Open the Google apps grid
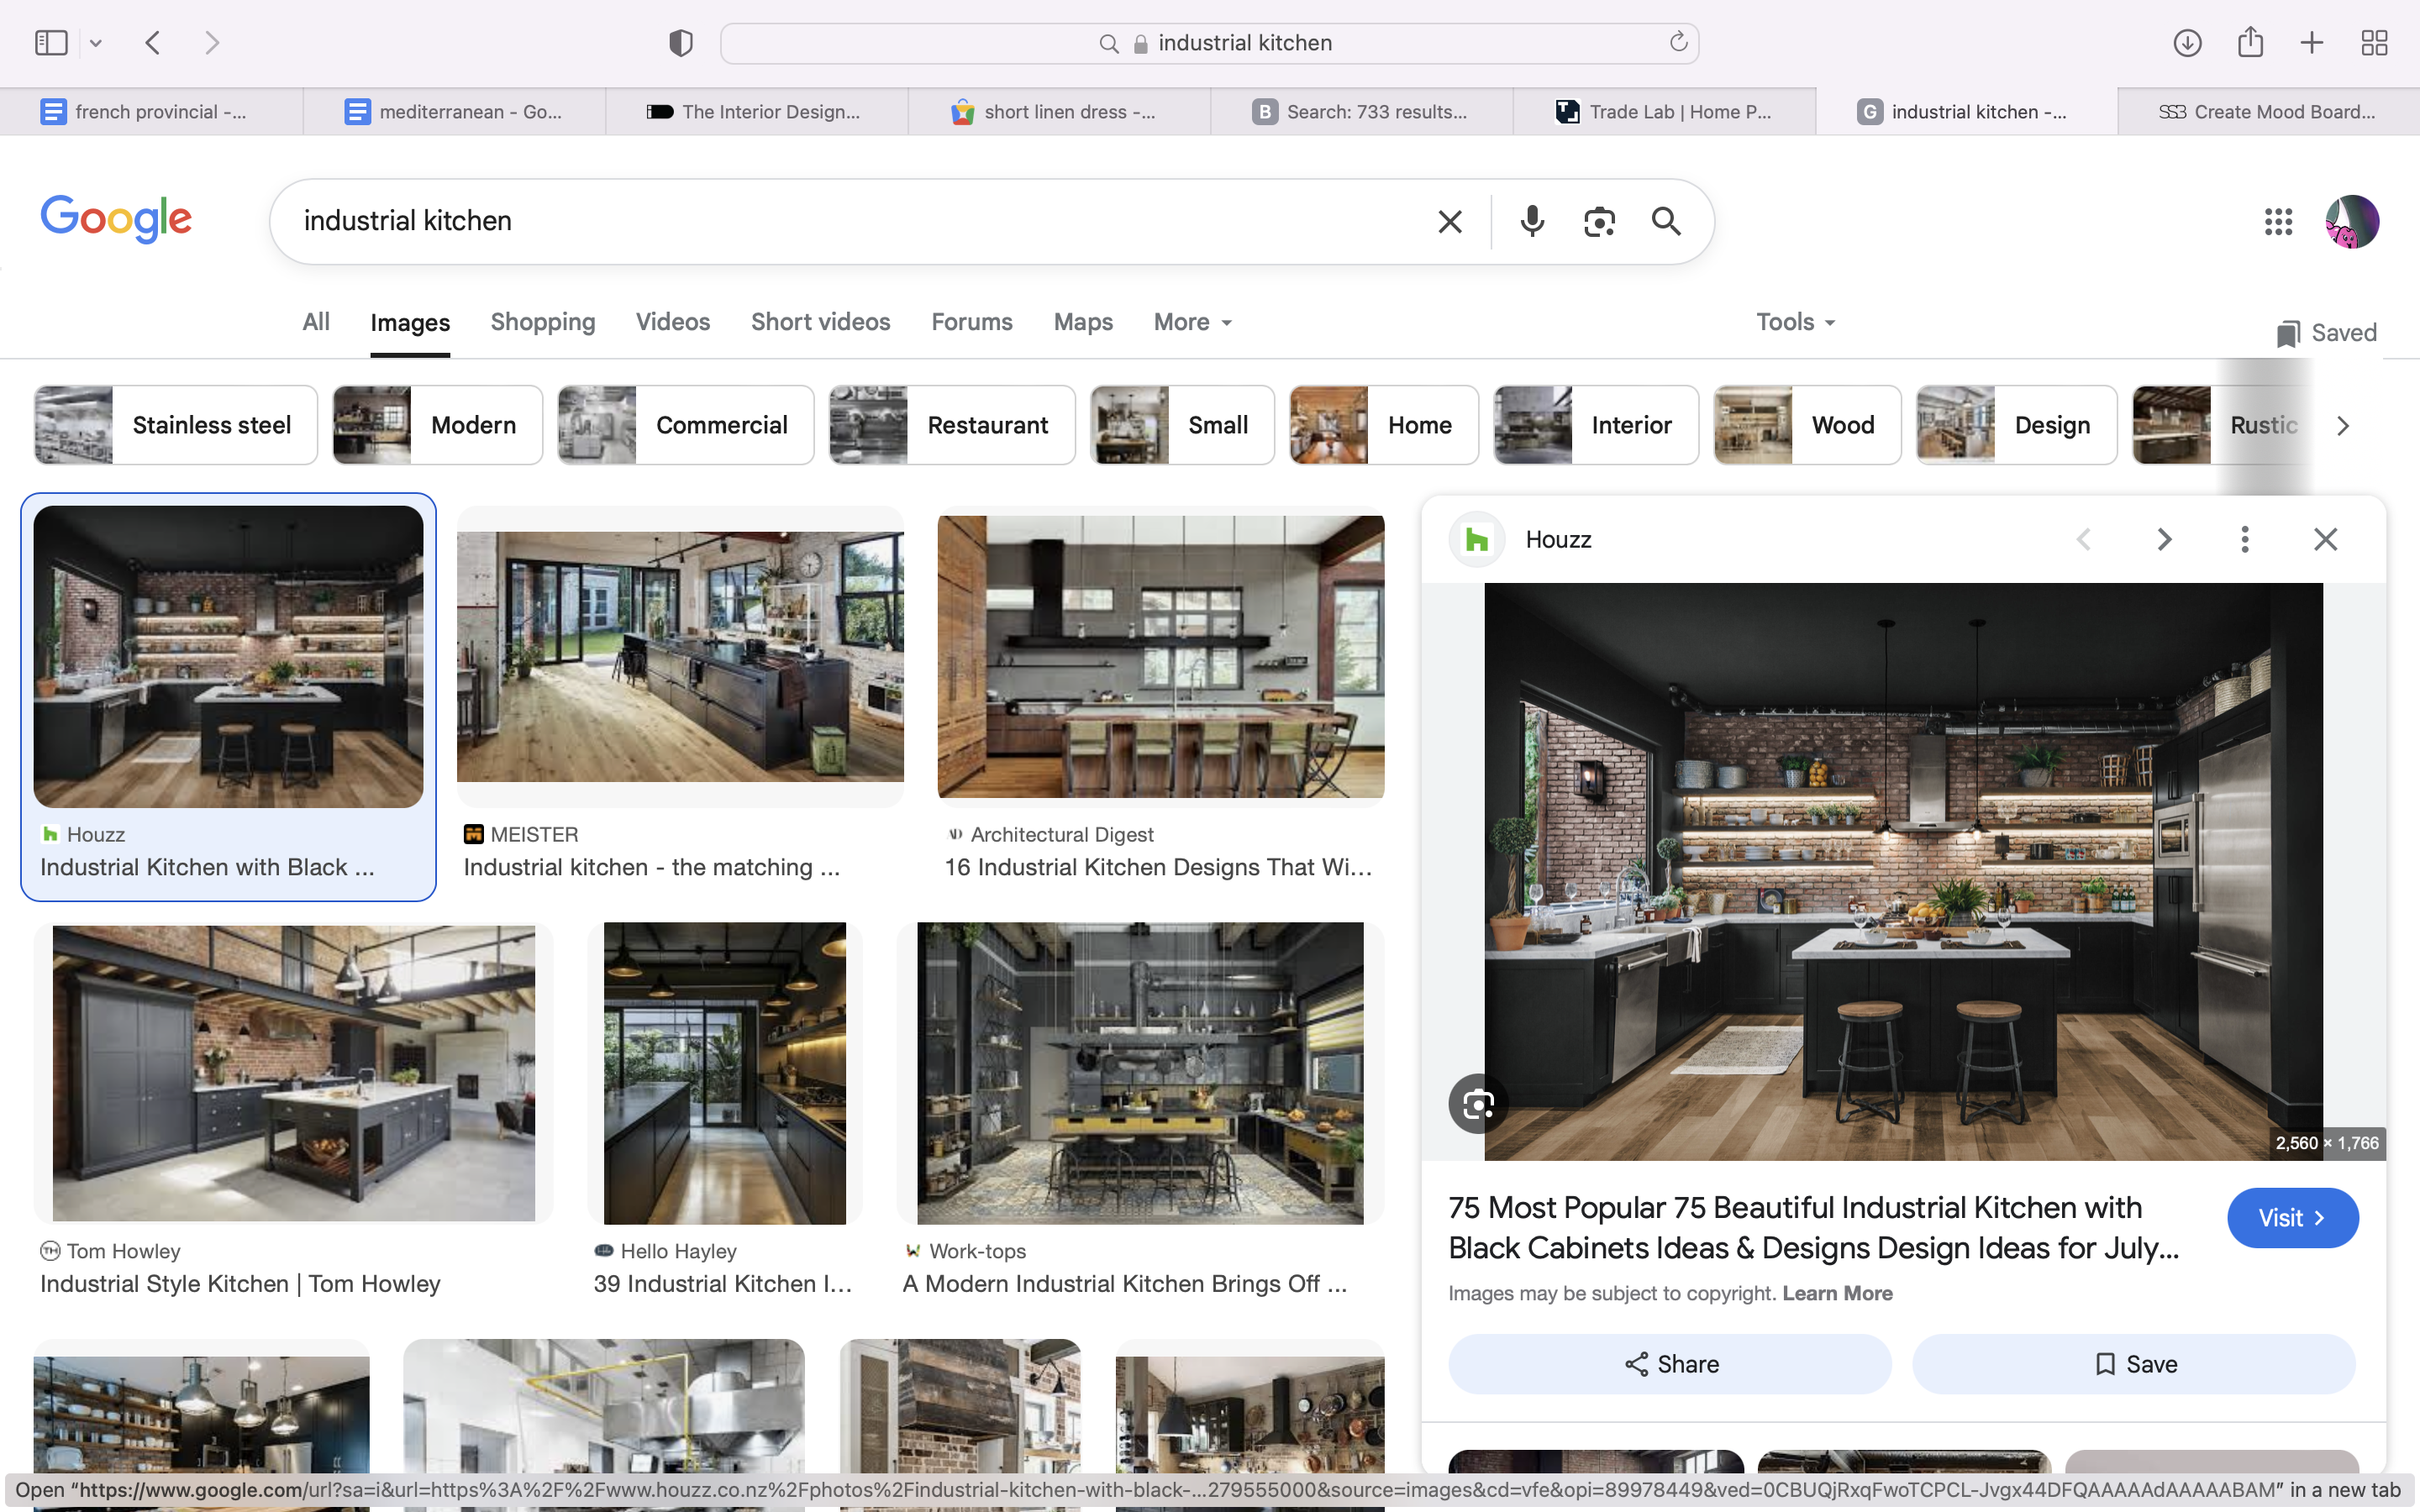Viewport: 2420px width, 1512px height. point(2278,221)
